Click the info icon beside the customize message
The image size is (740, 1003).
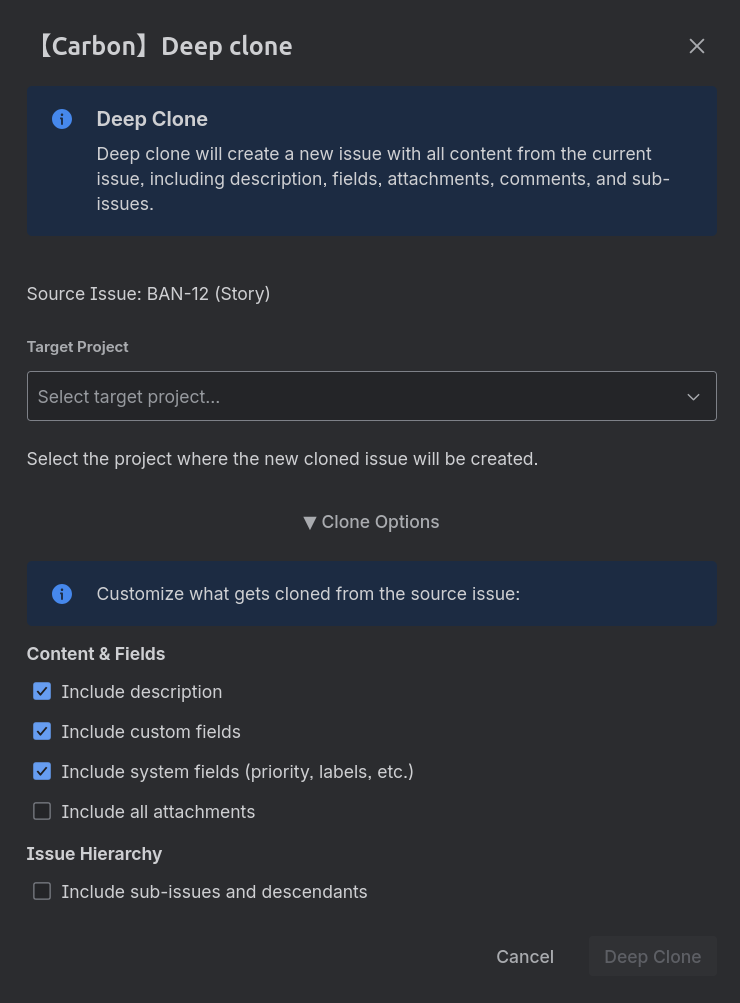click(x=62, y=594)
